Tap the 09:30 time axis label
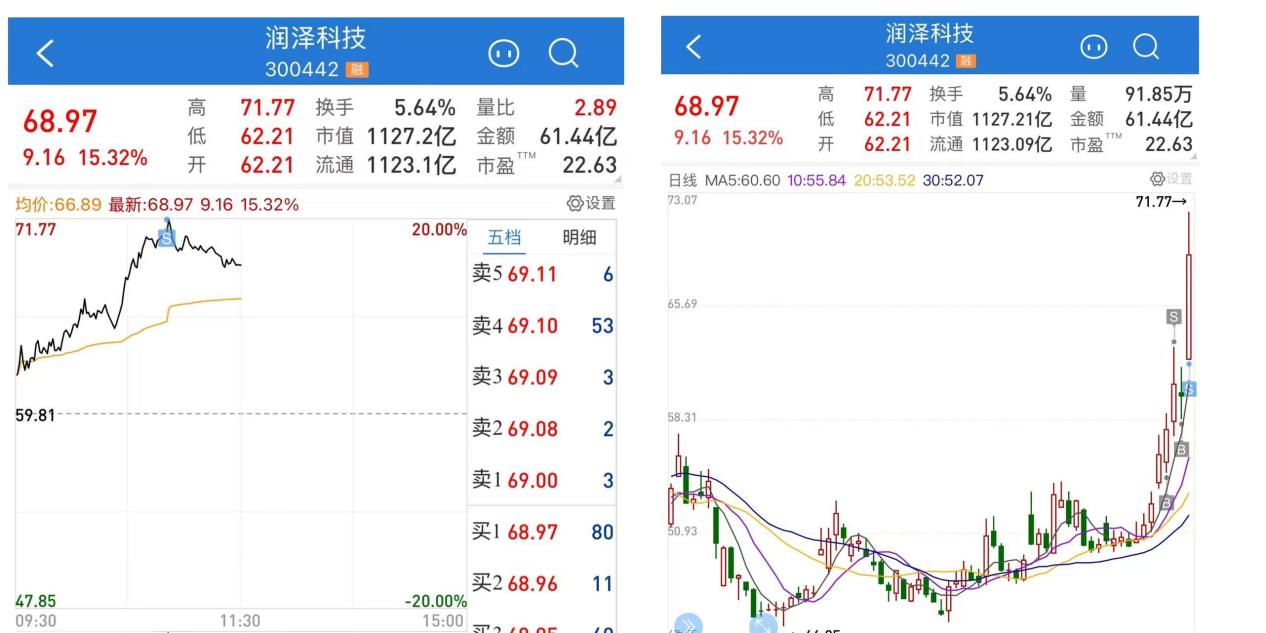Screen dimensions: 1266x633 [x=36, y=621]
